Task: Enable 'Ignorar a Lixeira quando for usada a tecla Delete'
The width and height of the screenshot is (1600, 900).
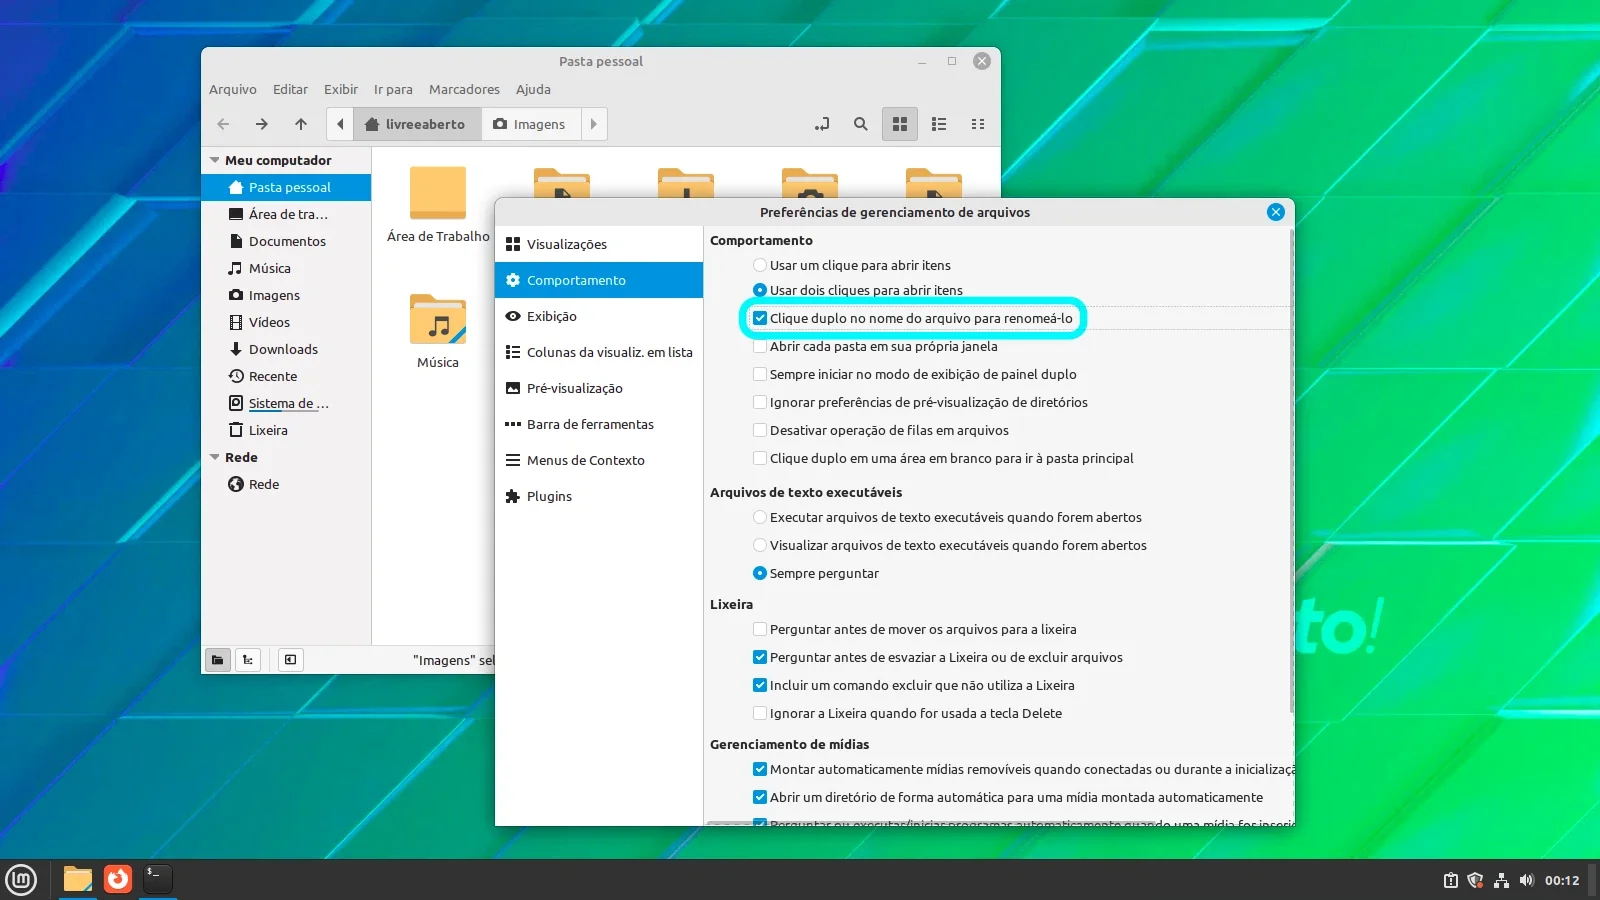Action: [907, 714]
